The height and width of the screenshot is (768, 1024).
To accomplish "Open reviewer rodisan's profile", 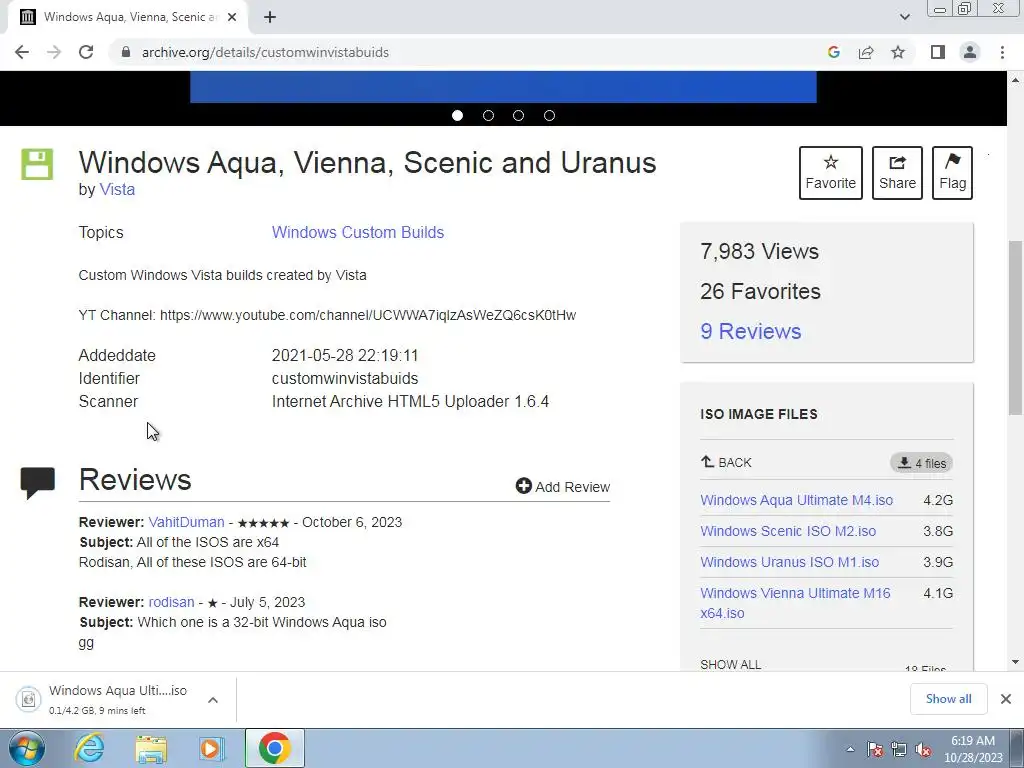I will [x=171, y=602].
